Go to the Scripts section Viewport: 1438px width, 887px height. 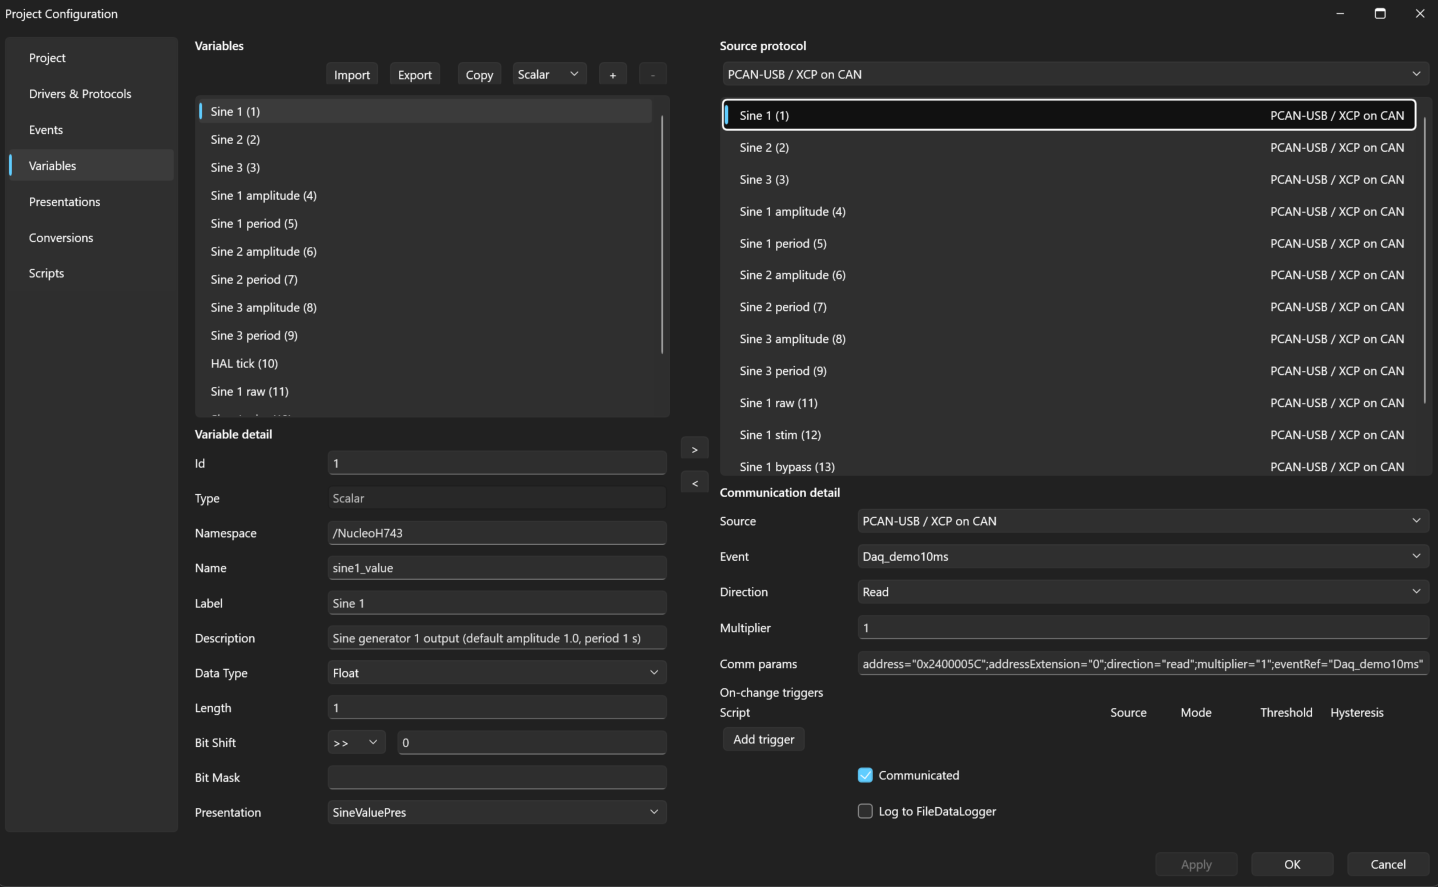tap(47, 273)
